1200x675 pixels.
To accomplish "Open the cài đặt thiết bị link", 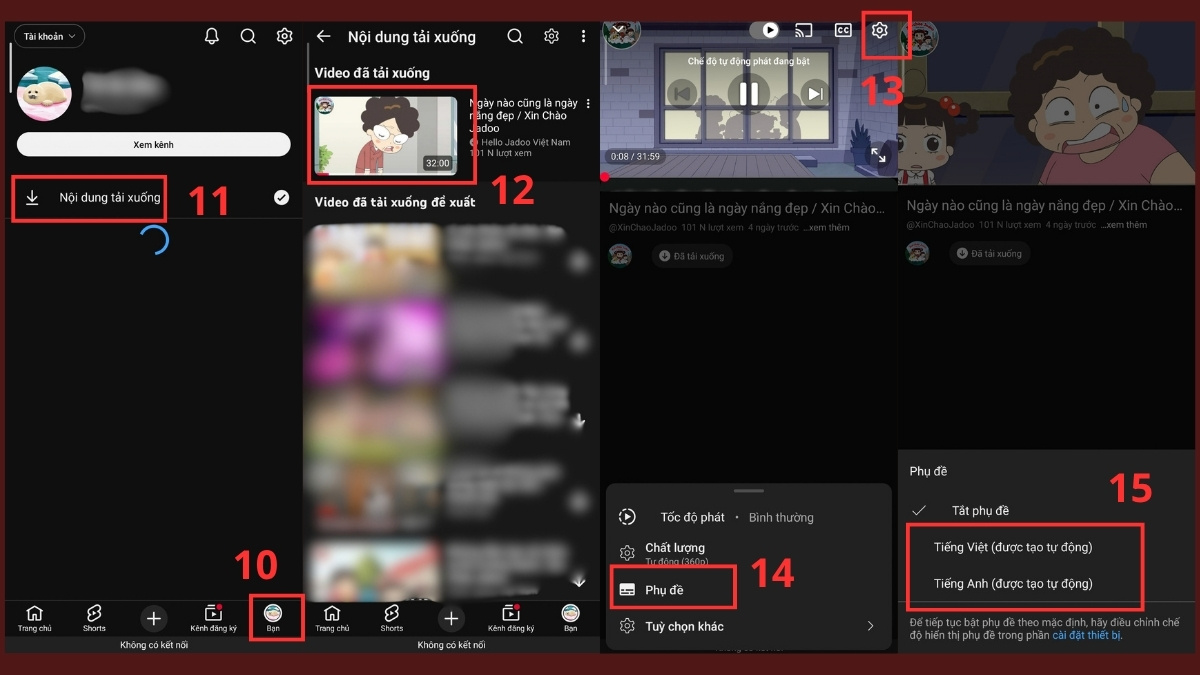I will 1087,635.
